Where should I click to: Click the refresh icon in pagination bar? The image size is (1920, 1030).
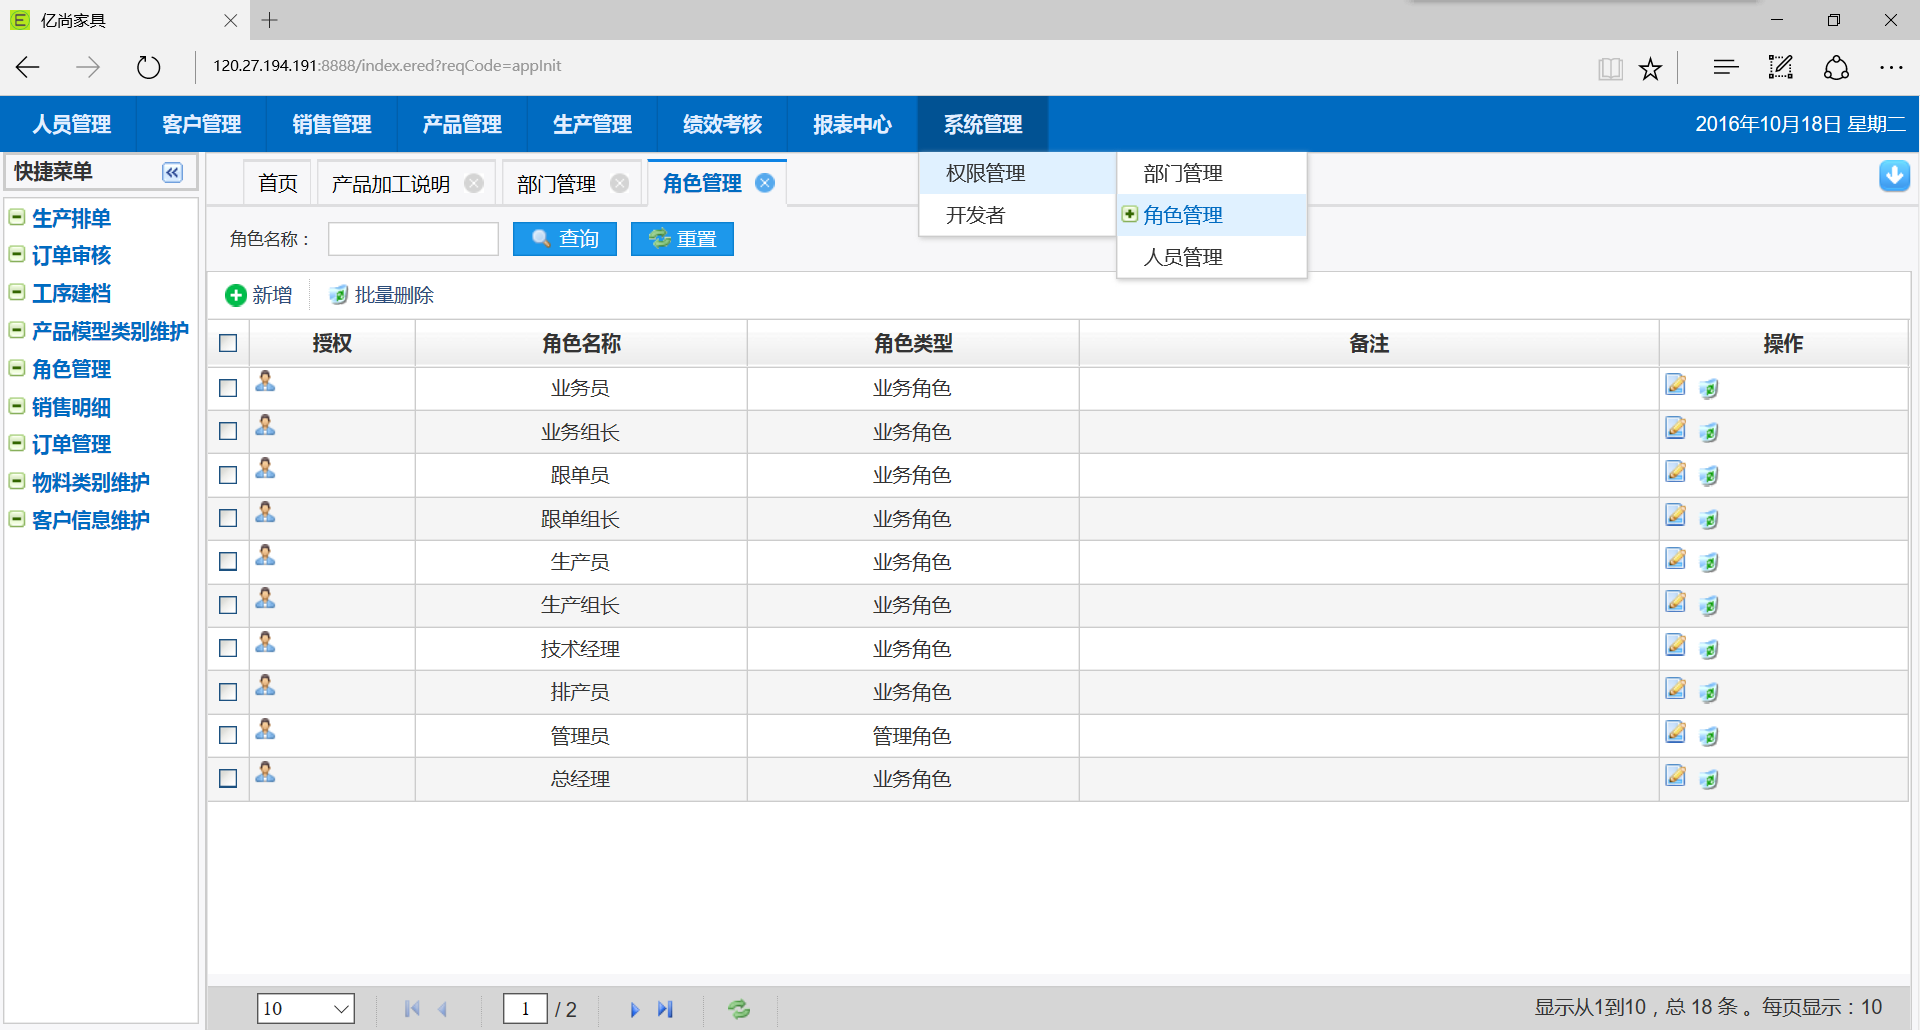point(739,1009)
